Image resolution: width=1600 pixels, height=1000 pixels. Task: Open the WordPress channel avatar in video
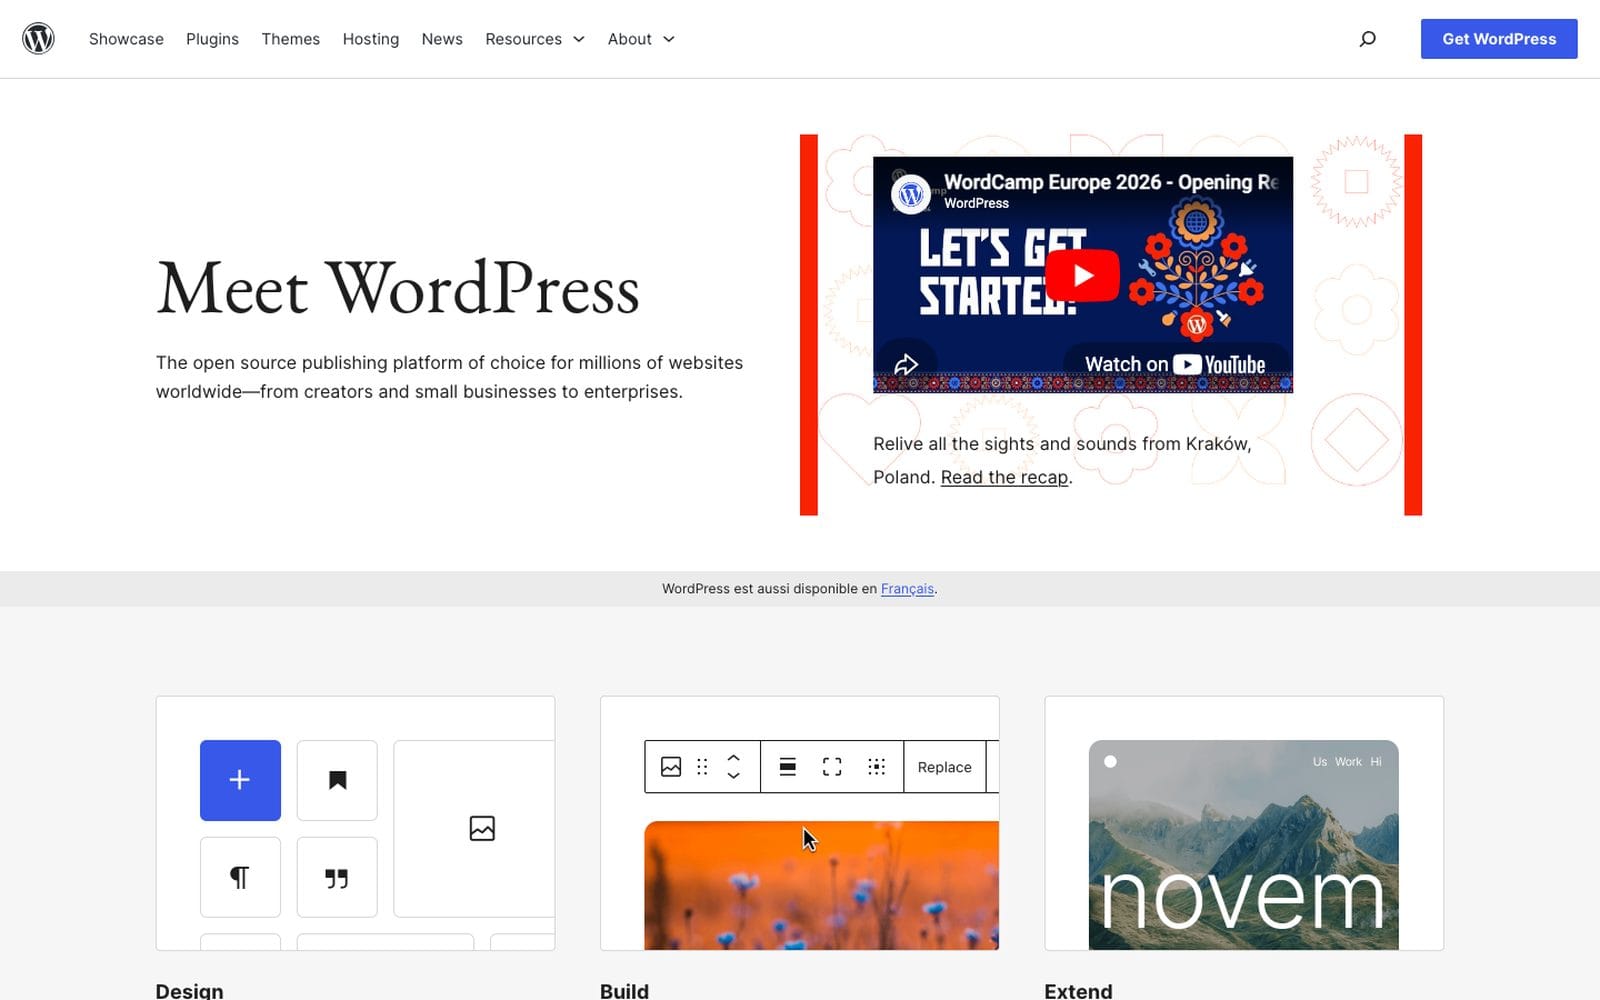(911, 193)
